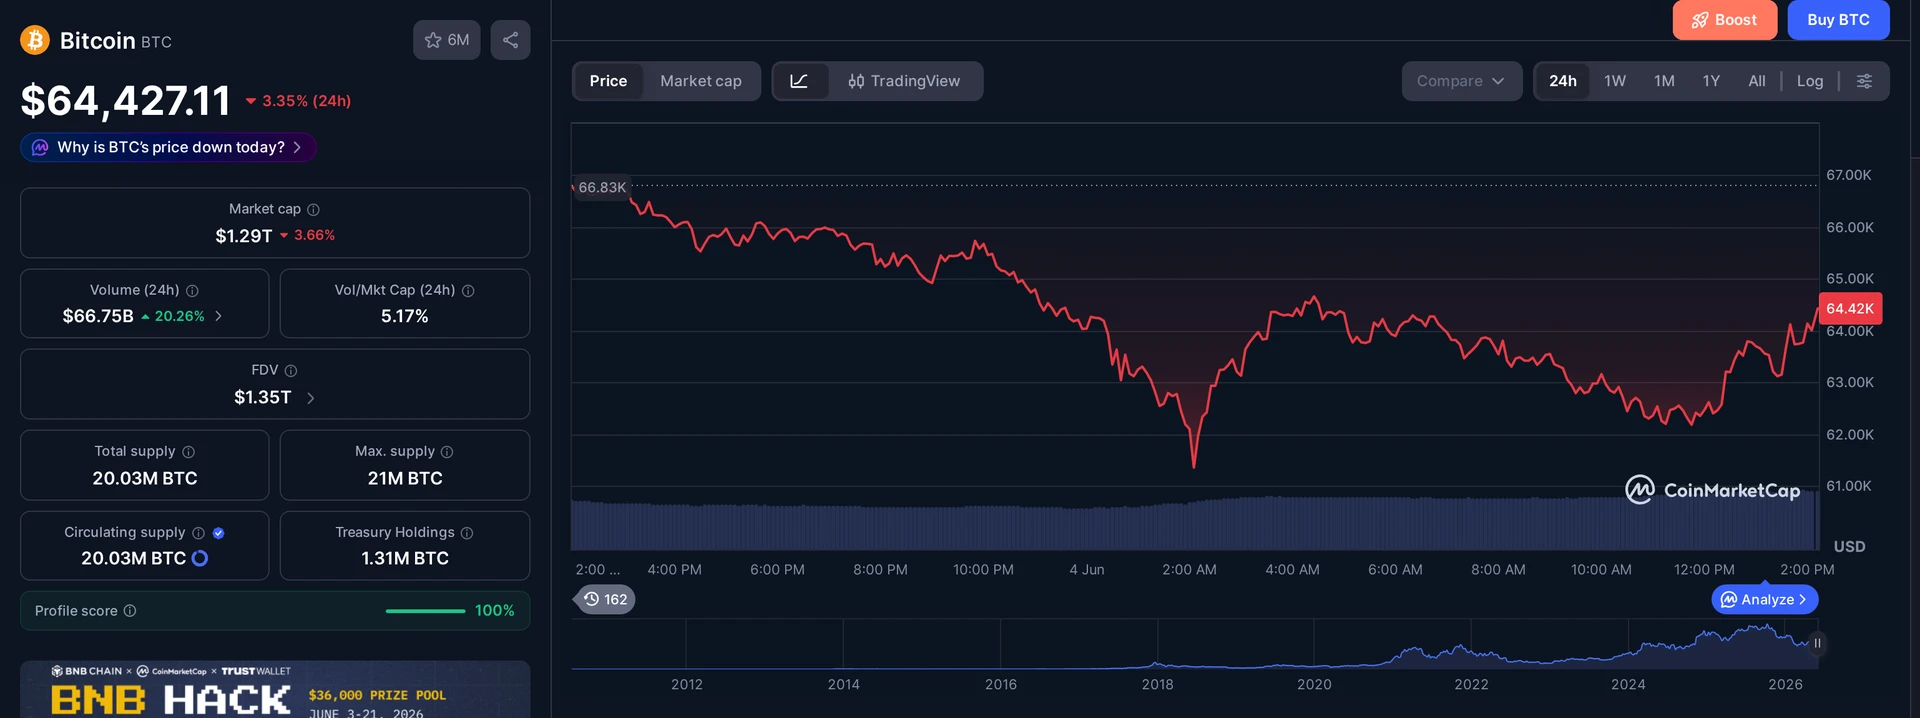This screenshot has height=718, width=1920.
Task: Open the chart settings sliders icon
Action: (x=1864, y=81)
